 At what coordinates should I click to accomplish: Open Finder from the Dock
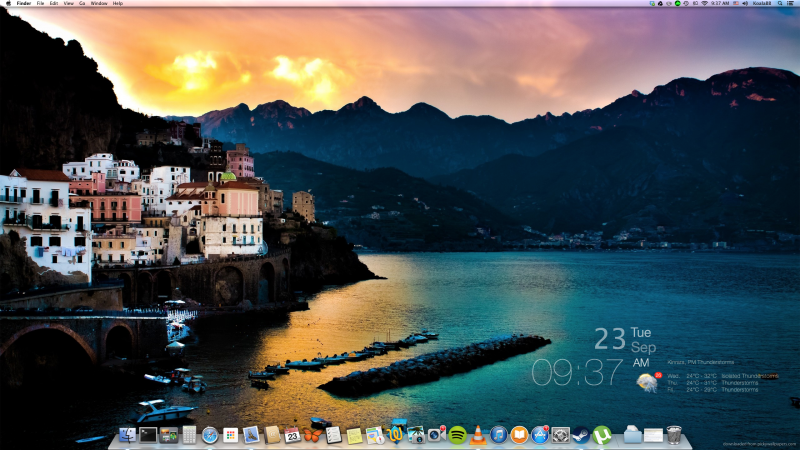point(127,435)
